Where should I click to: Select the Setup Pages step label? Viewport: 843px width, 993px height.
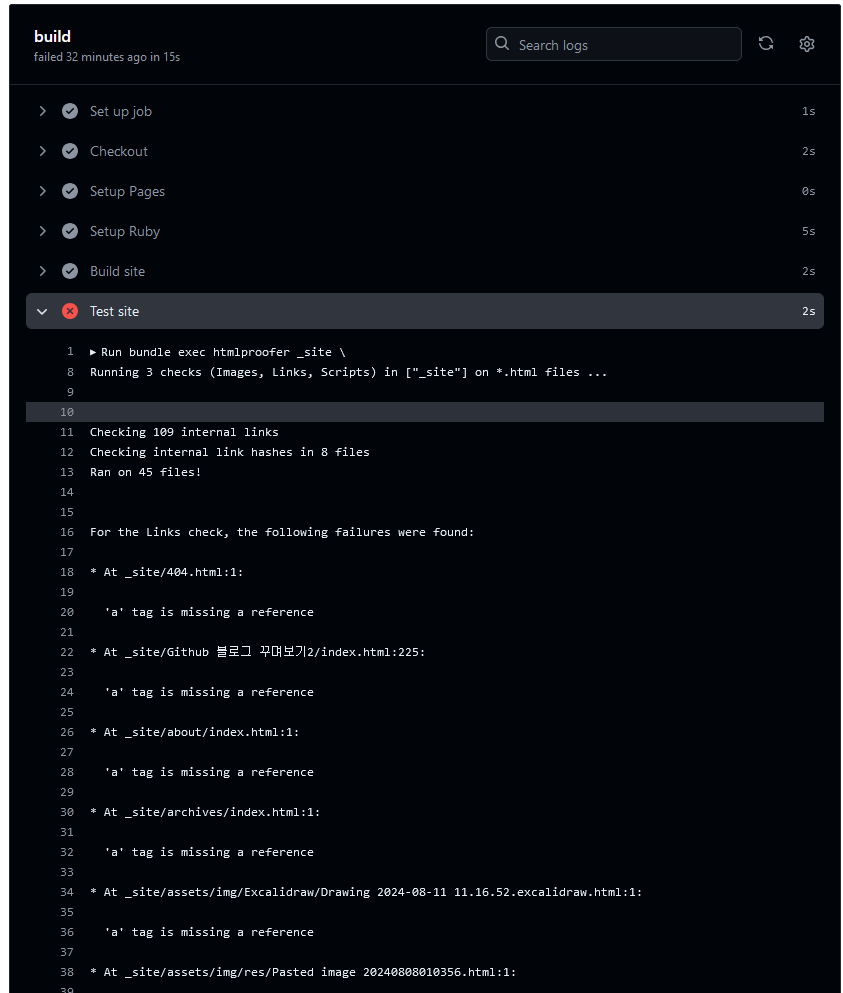tap(127, 191)
